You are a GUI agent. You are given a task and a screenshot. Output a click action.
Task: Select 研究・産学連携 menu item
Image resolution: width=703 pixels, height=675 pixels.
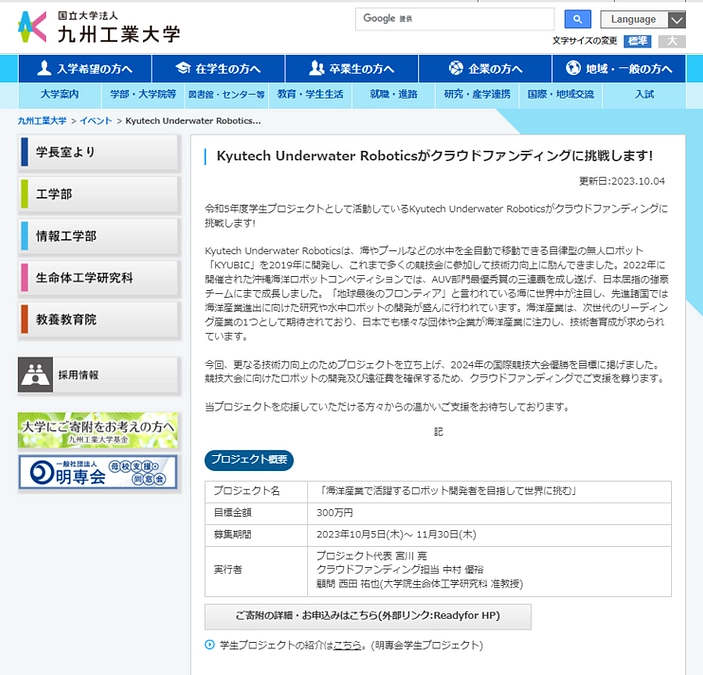(x=477, y=94)
